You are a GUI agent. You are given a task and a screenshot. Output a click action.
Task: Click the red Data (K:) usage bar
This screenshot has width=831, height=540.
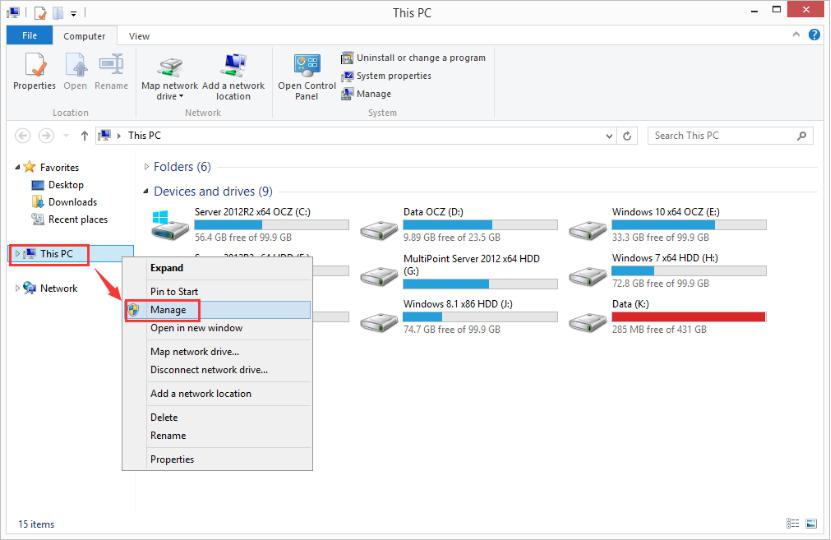689,317
